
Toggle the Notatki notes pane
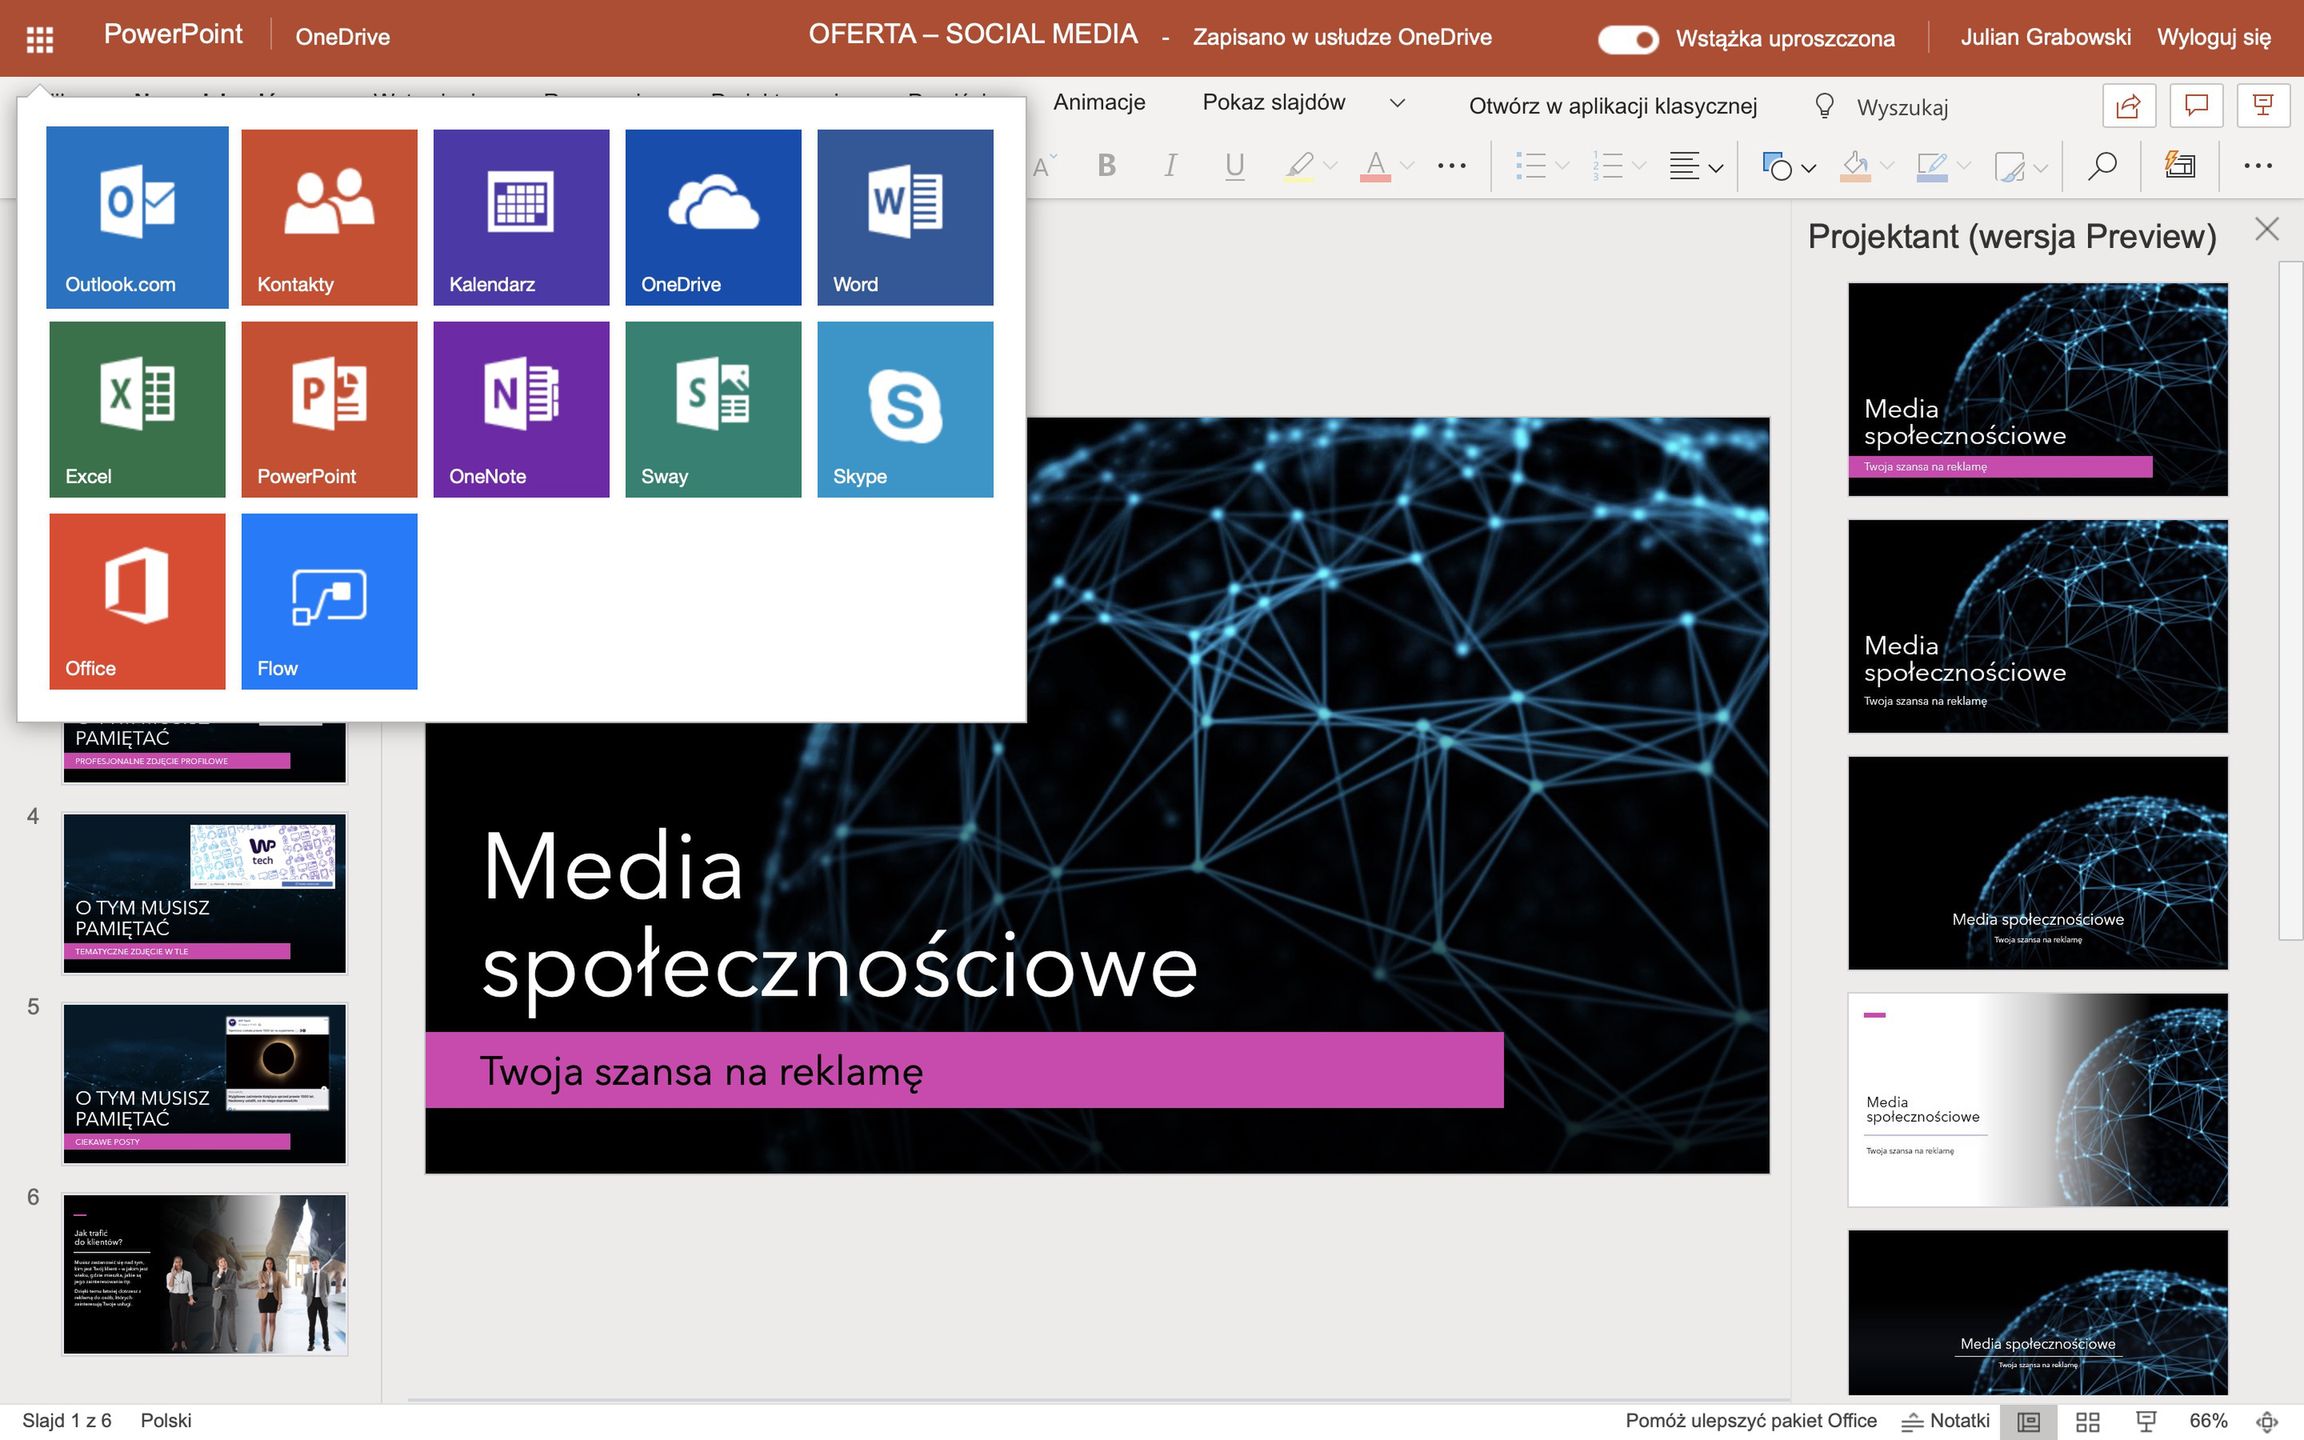1945,1420
